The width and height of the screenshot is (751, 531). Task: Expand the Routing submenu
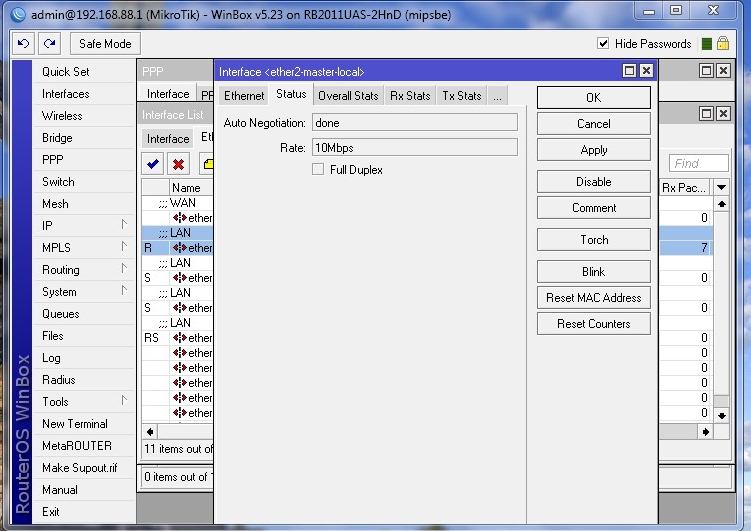124,269
